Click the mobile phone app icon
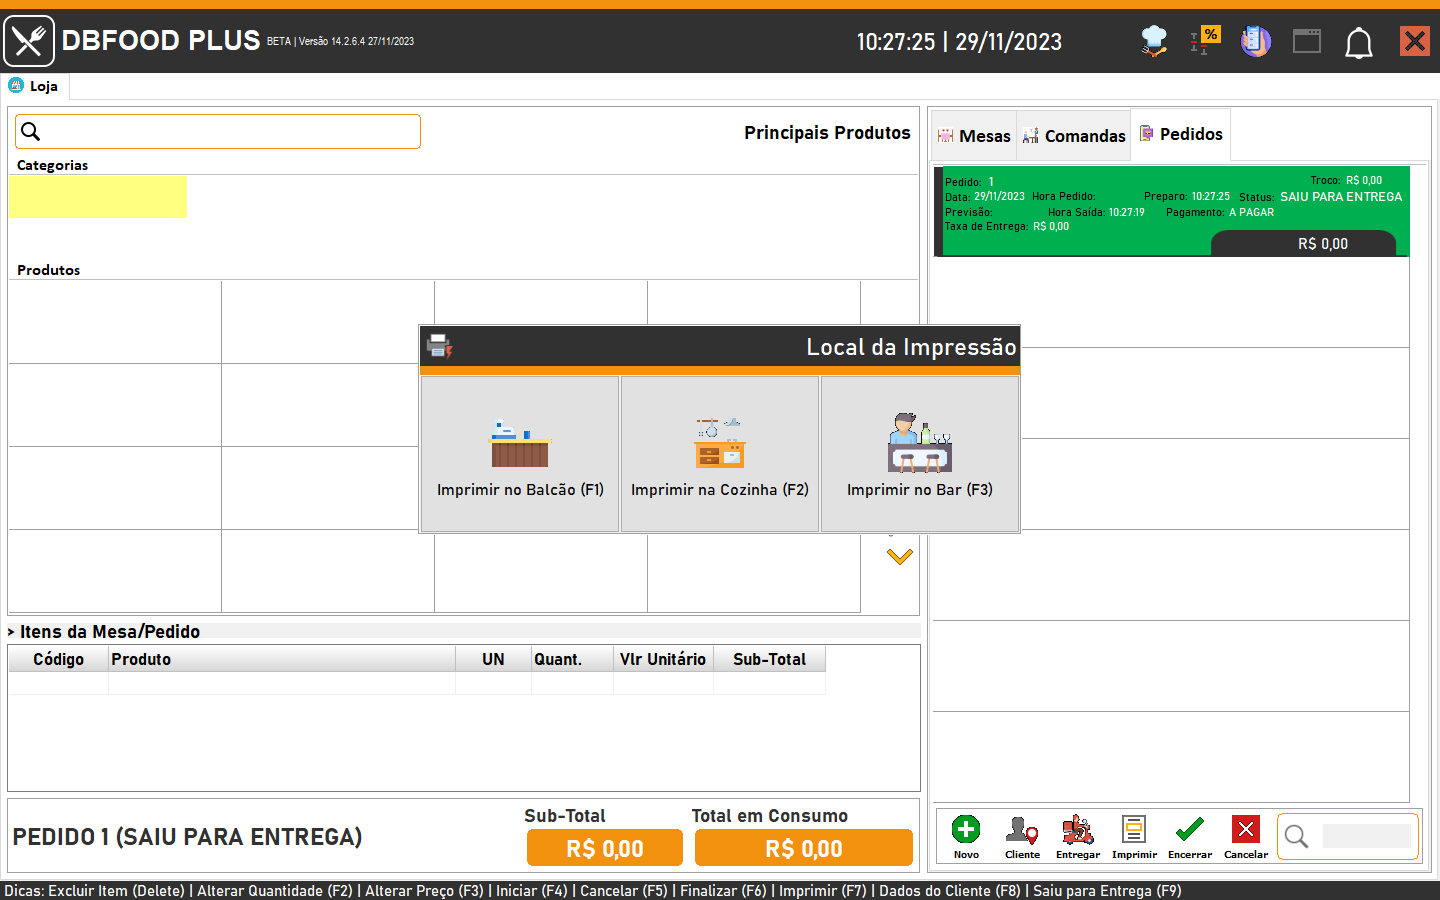This screenshot has width=1440, height=900. [1256, 41]
